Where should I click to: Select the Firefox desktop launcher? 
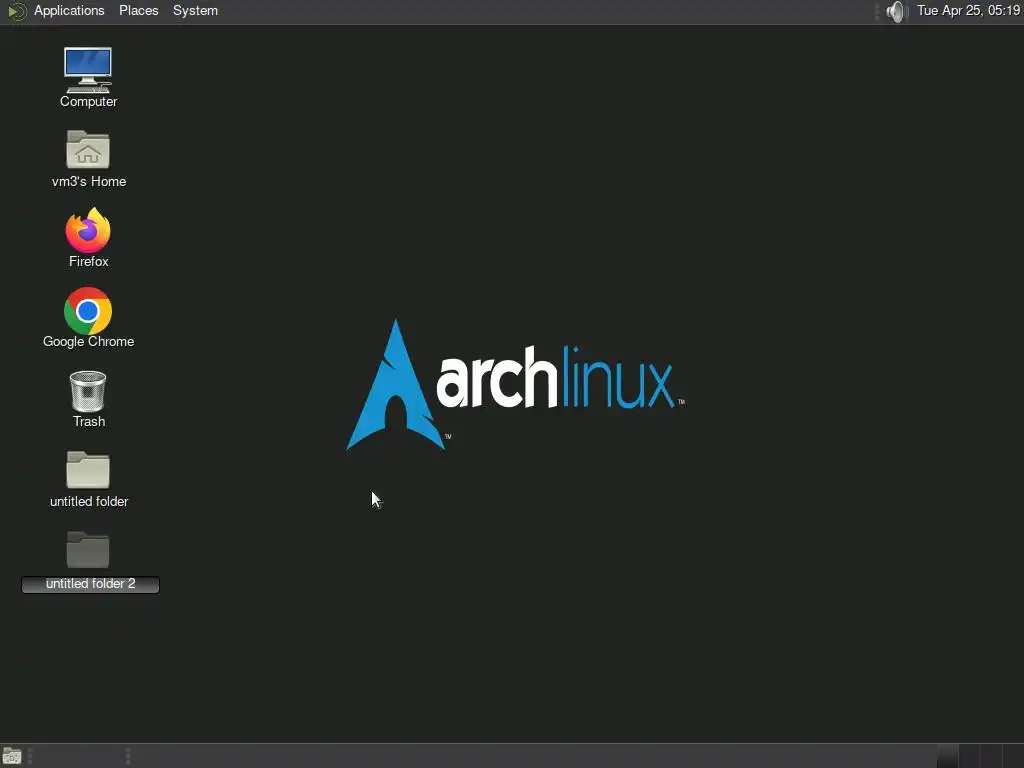(88, 238)
